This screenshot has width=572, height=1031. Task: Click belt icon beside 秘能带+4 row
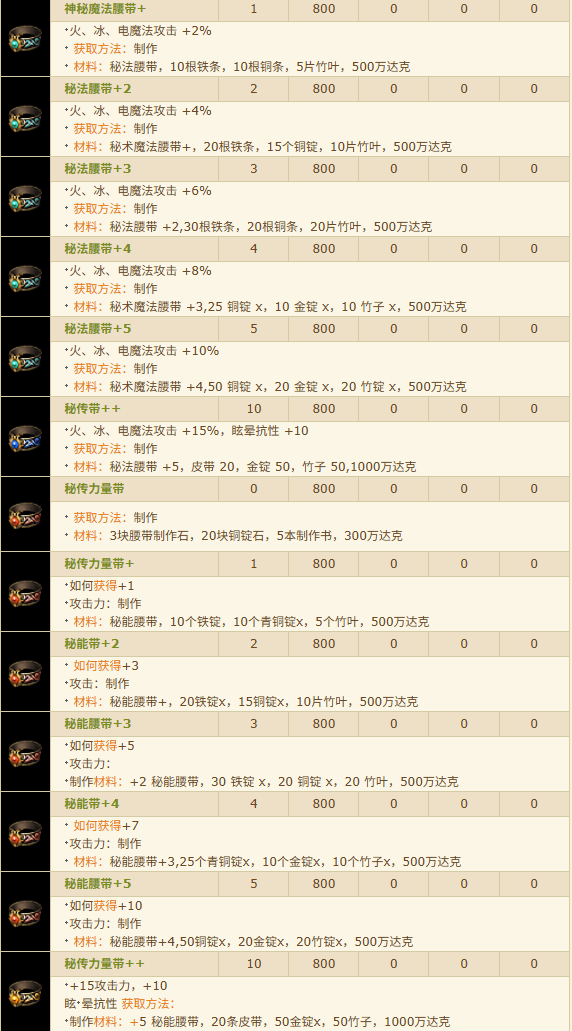coord(25,834)
